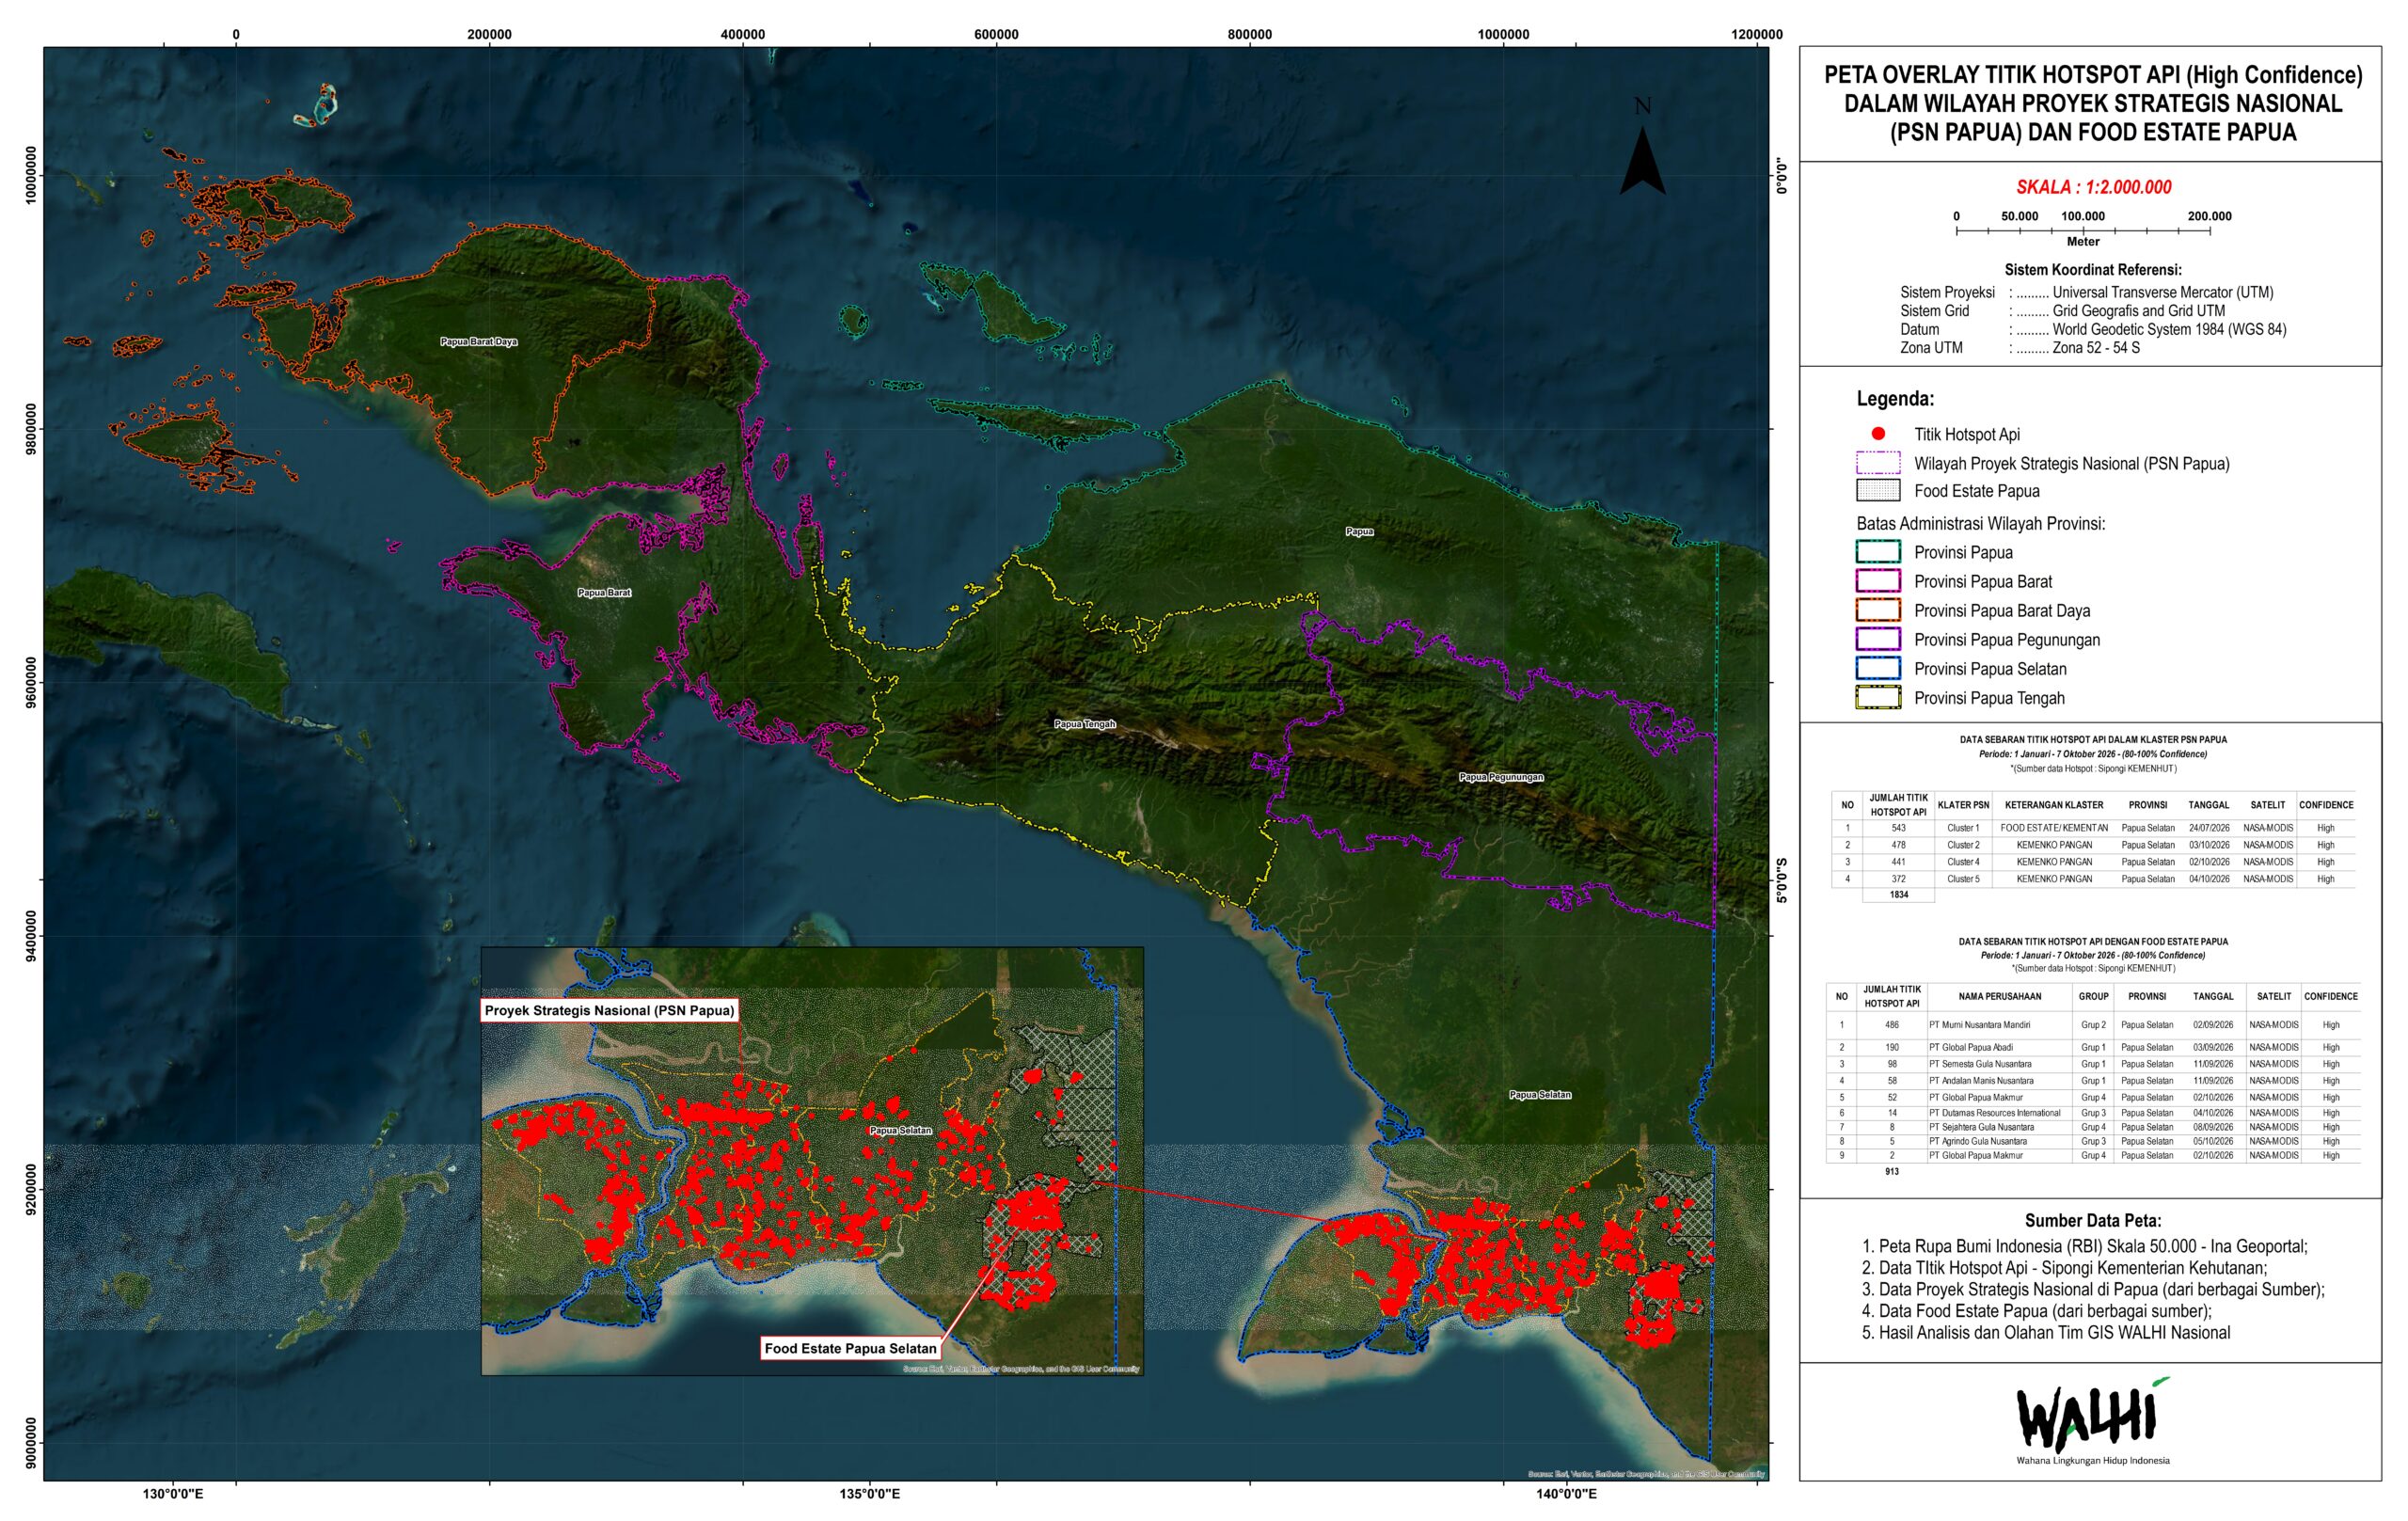Click the Provinsi Papua Barat legend swatch
The image size is (2408, 1521).
pos(1878,580)
